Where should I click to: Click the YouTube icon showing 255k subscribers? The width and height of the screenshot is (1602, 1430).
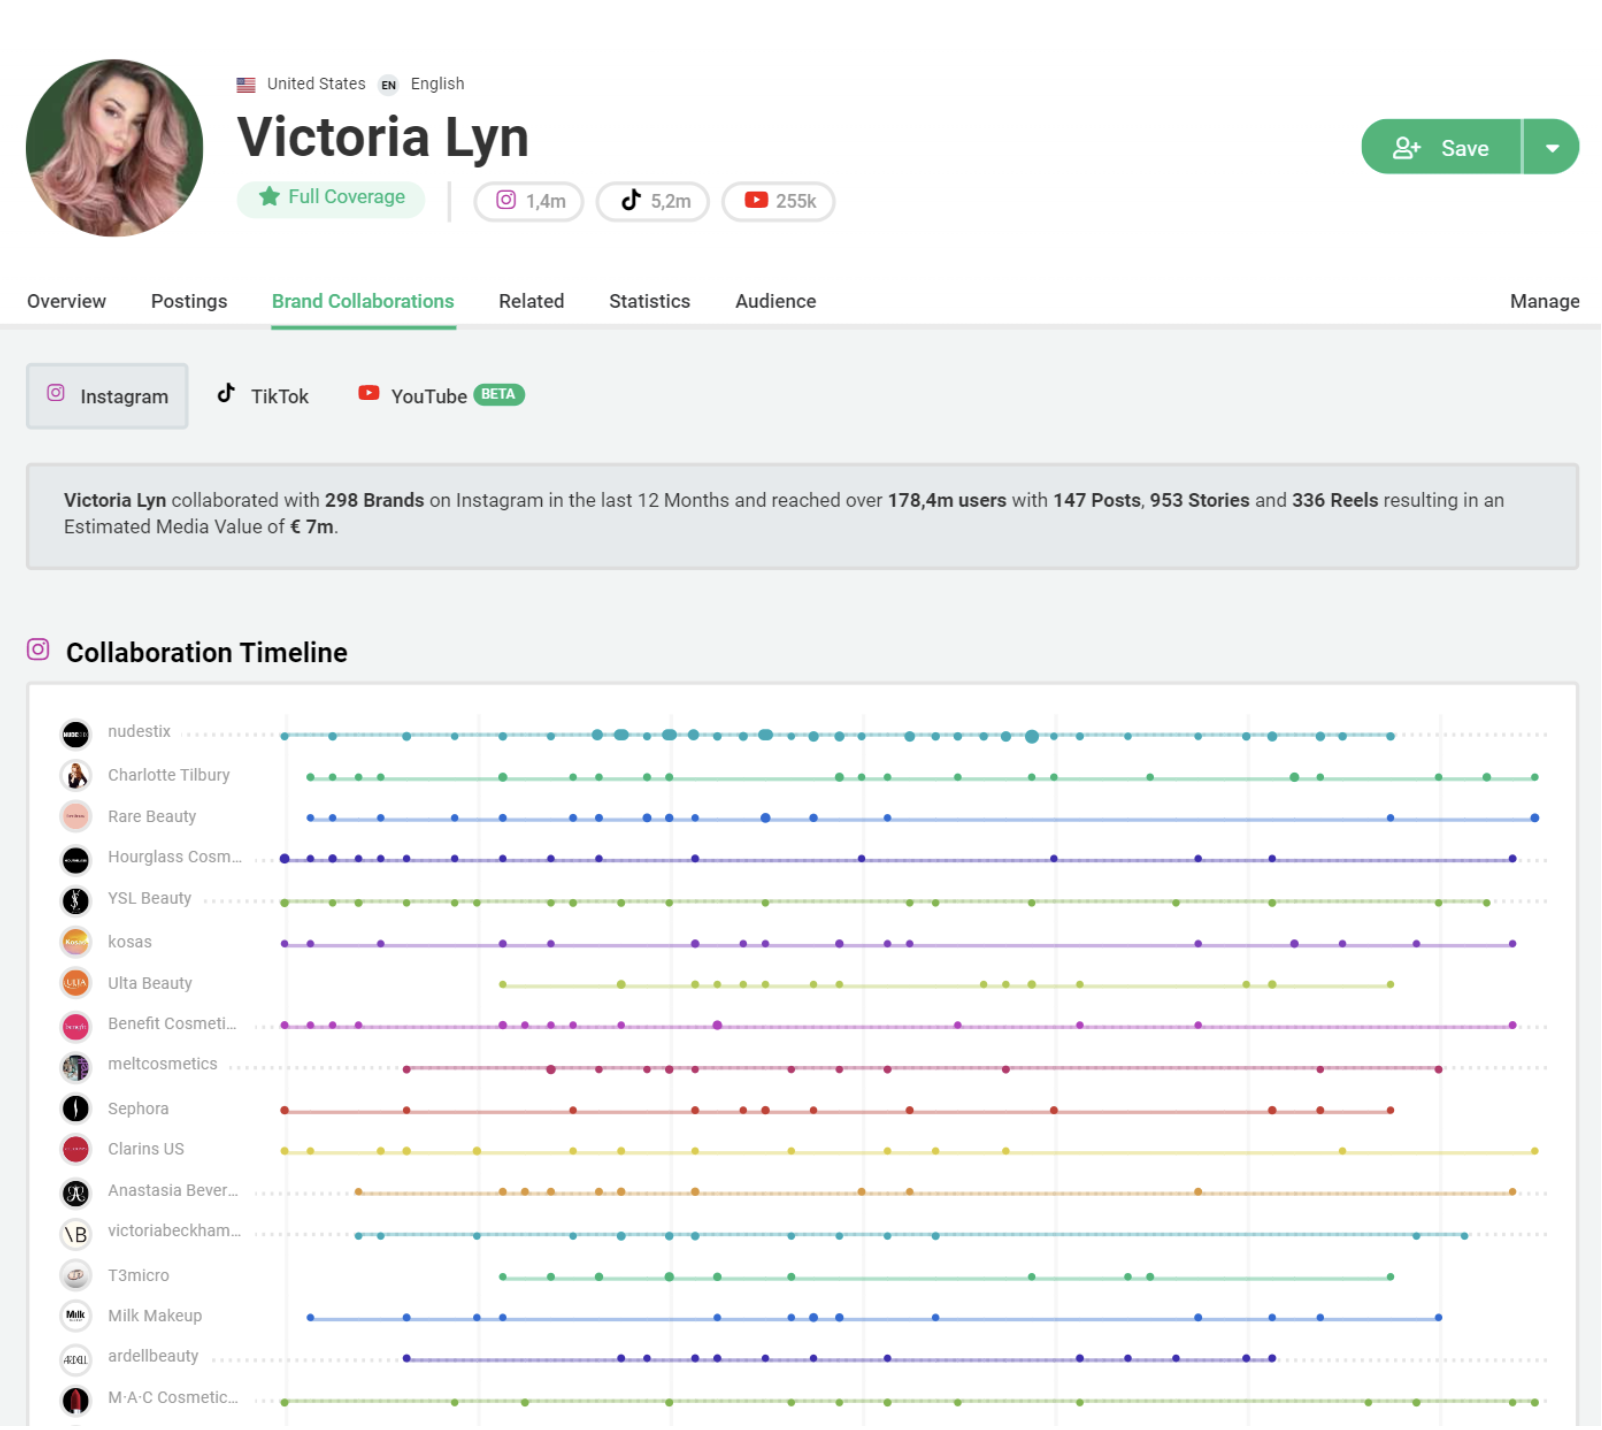757,200
